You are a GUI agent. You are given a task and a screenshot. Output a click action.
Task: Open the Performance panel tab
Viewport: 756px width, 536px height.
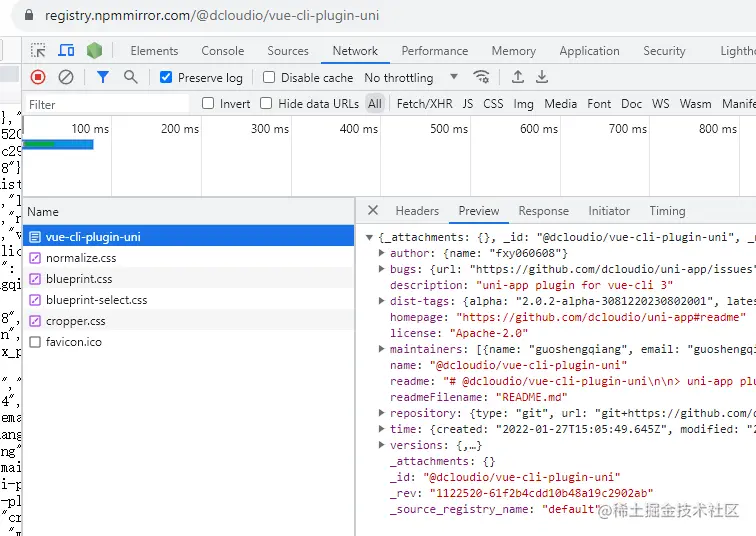point(435,51)
